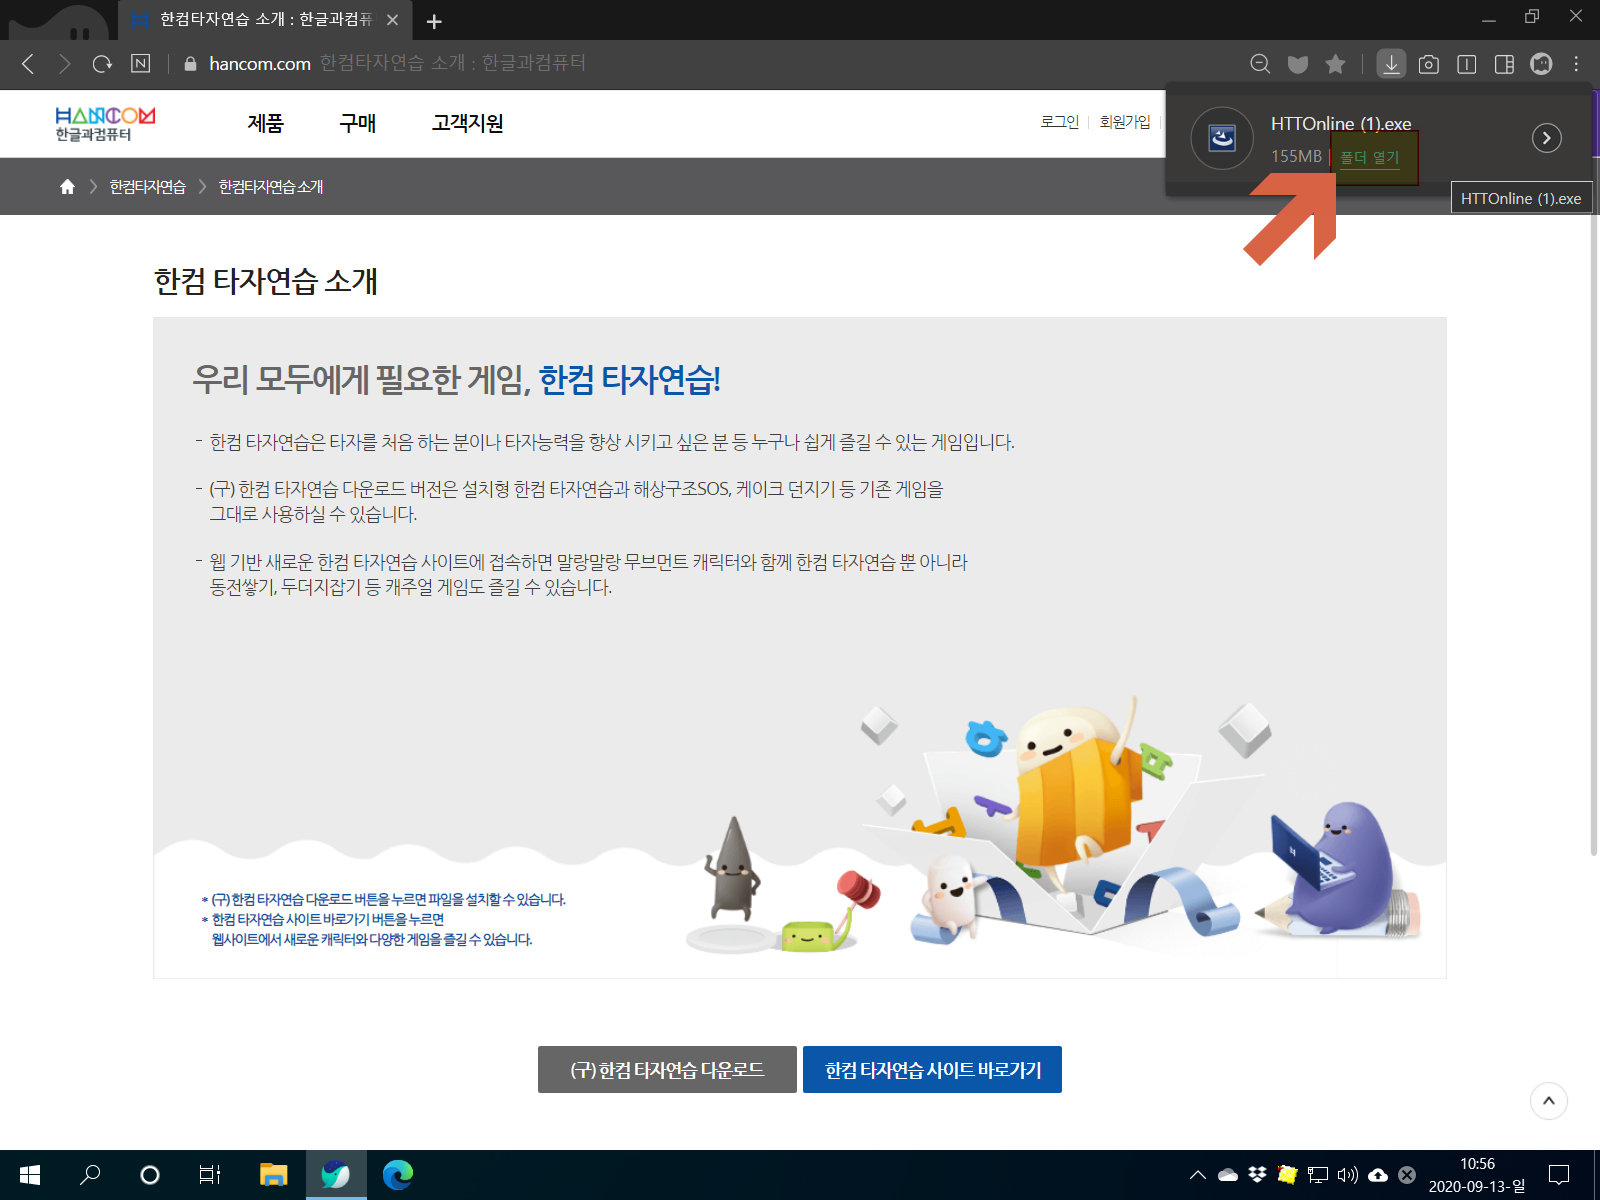
Task: Open the Naver home icon in the toolbar
Action: pos(141,64)
